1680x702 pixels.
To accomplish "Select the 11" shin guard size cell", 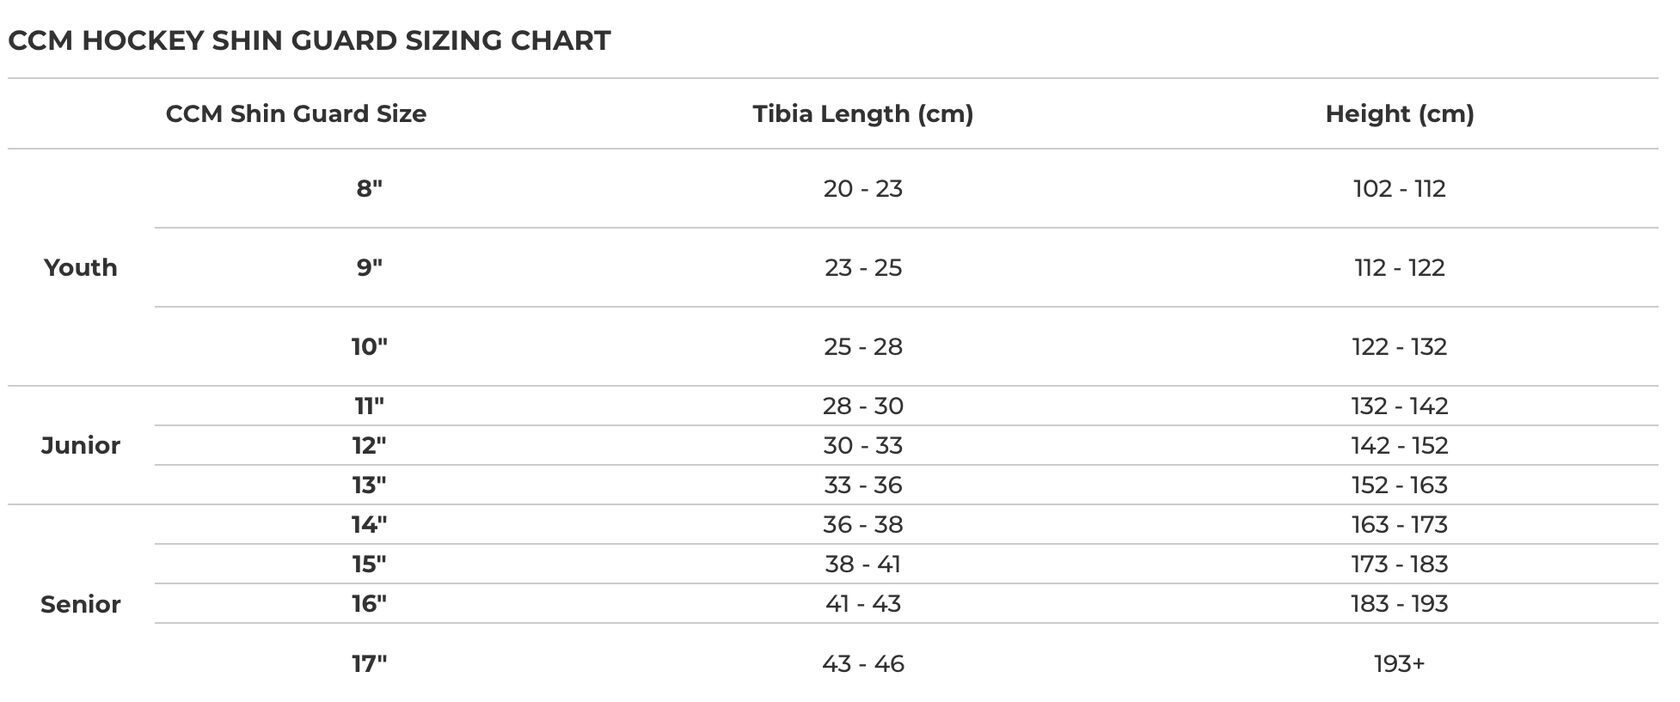I will [369, 405].
